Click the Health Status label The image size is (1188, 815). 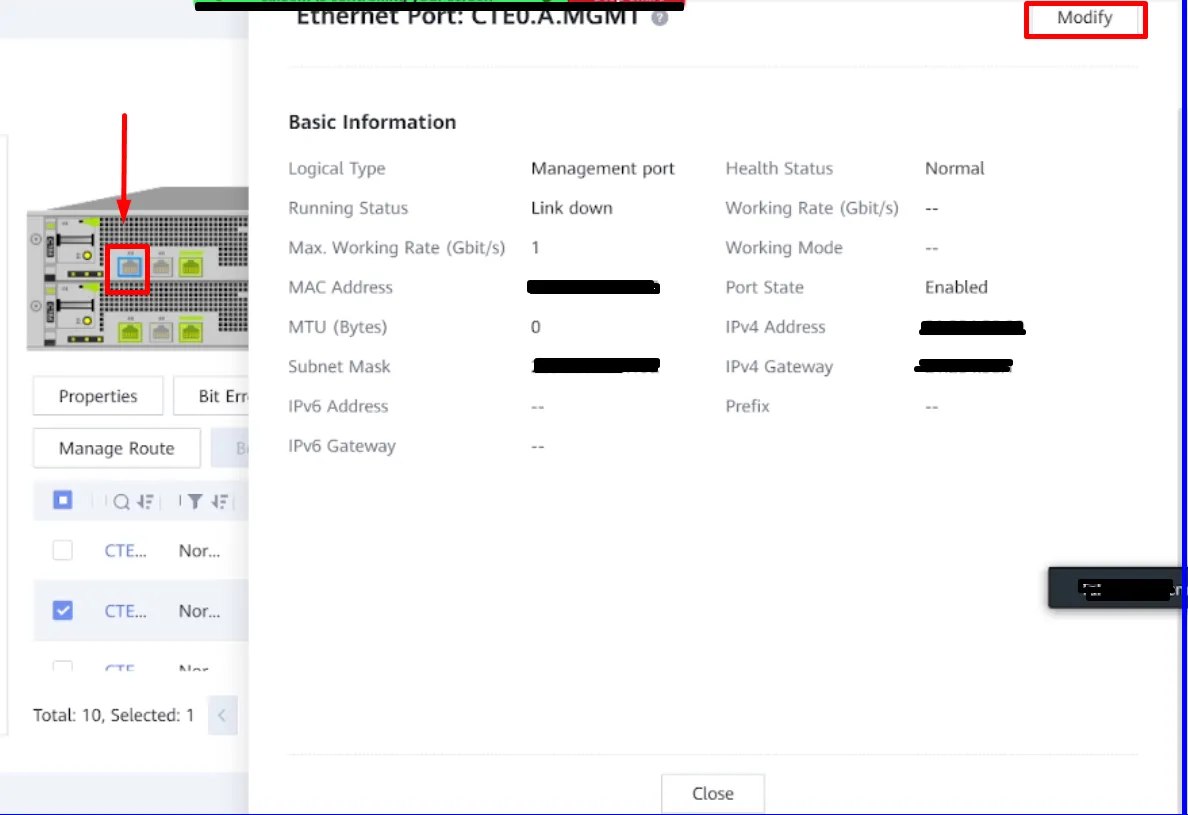(x=779, y=168)
